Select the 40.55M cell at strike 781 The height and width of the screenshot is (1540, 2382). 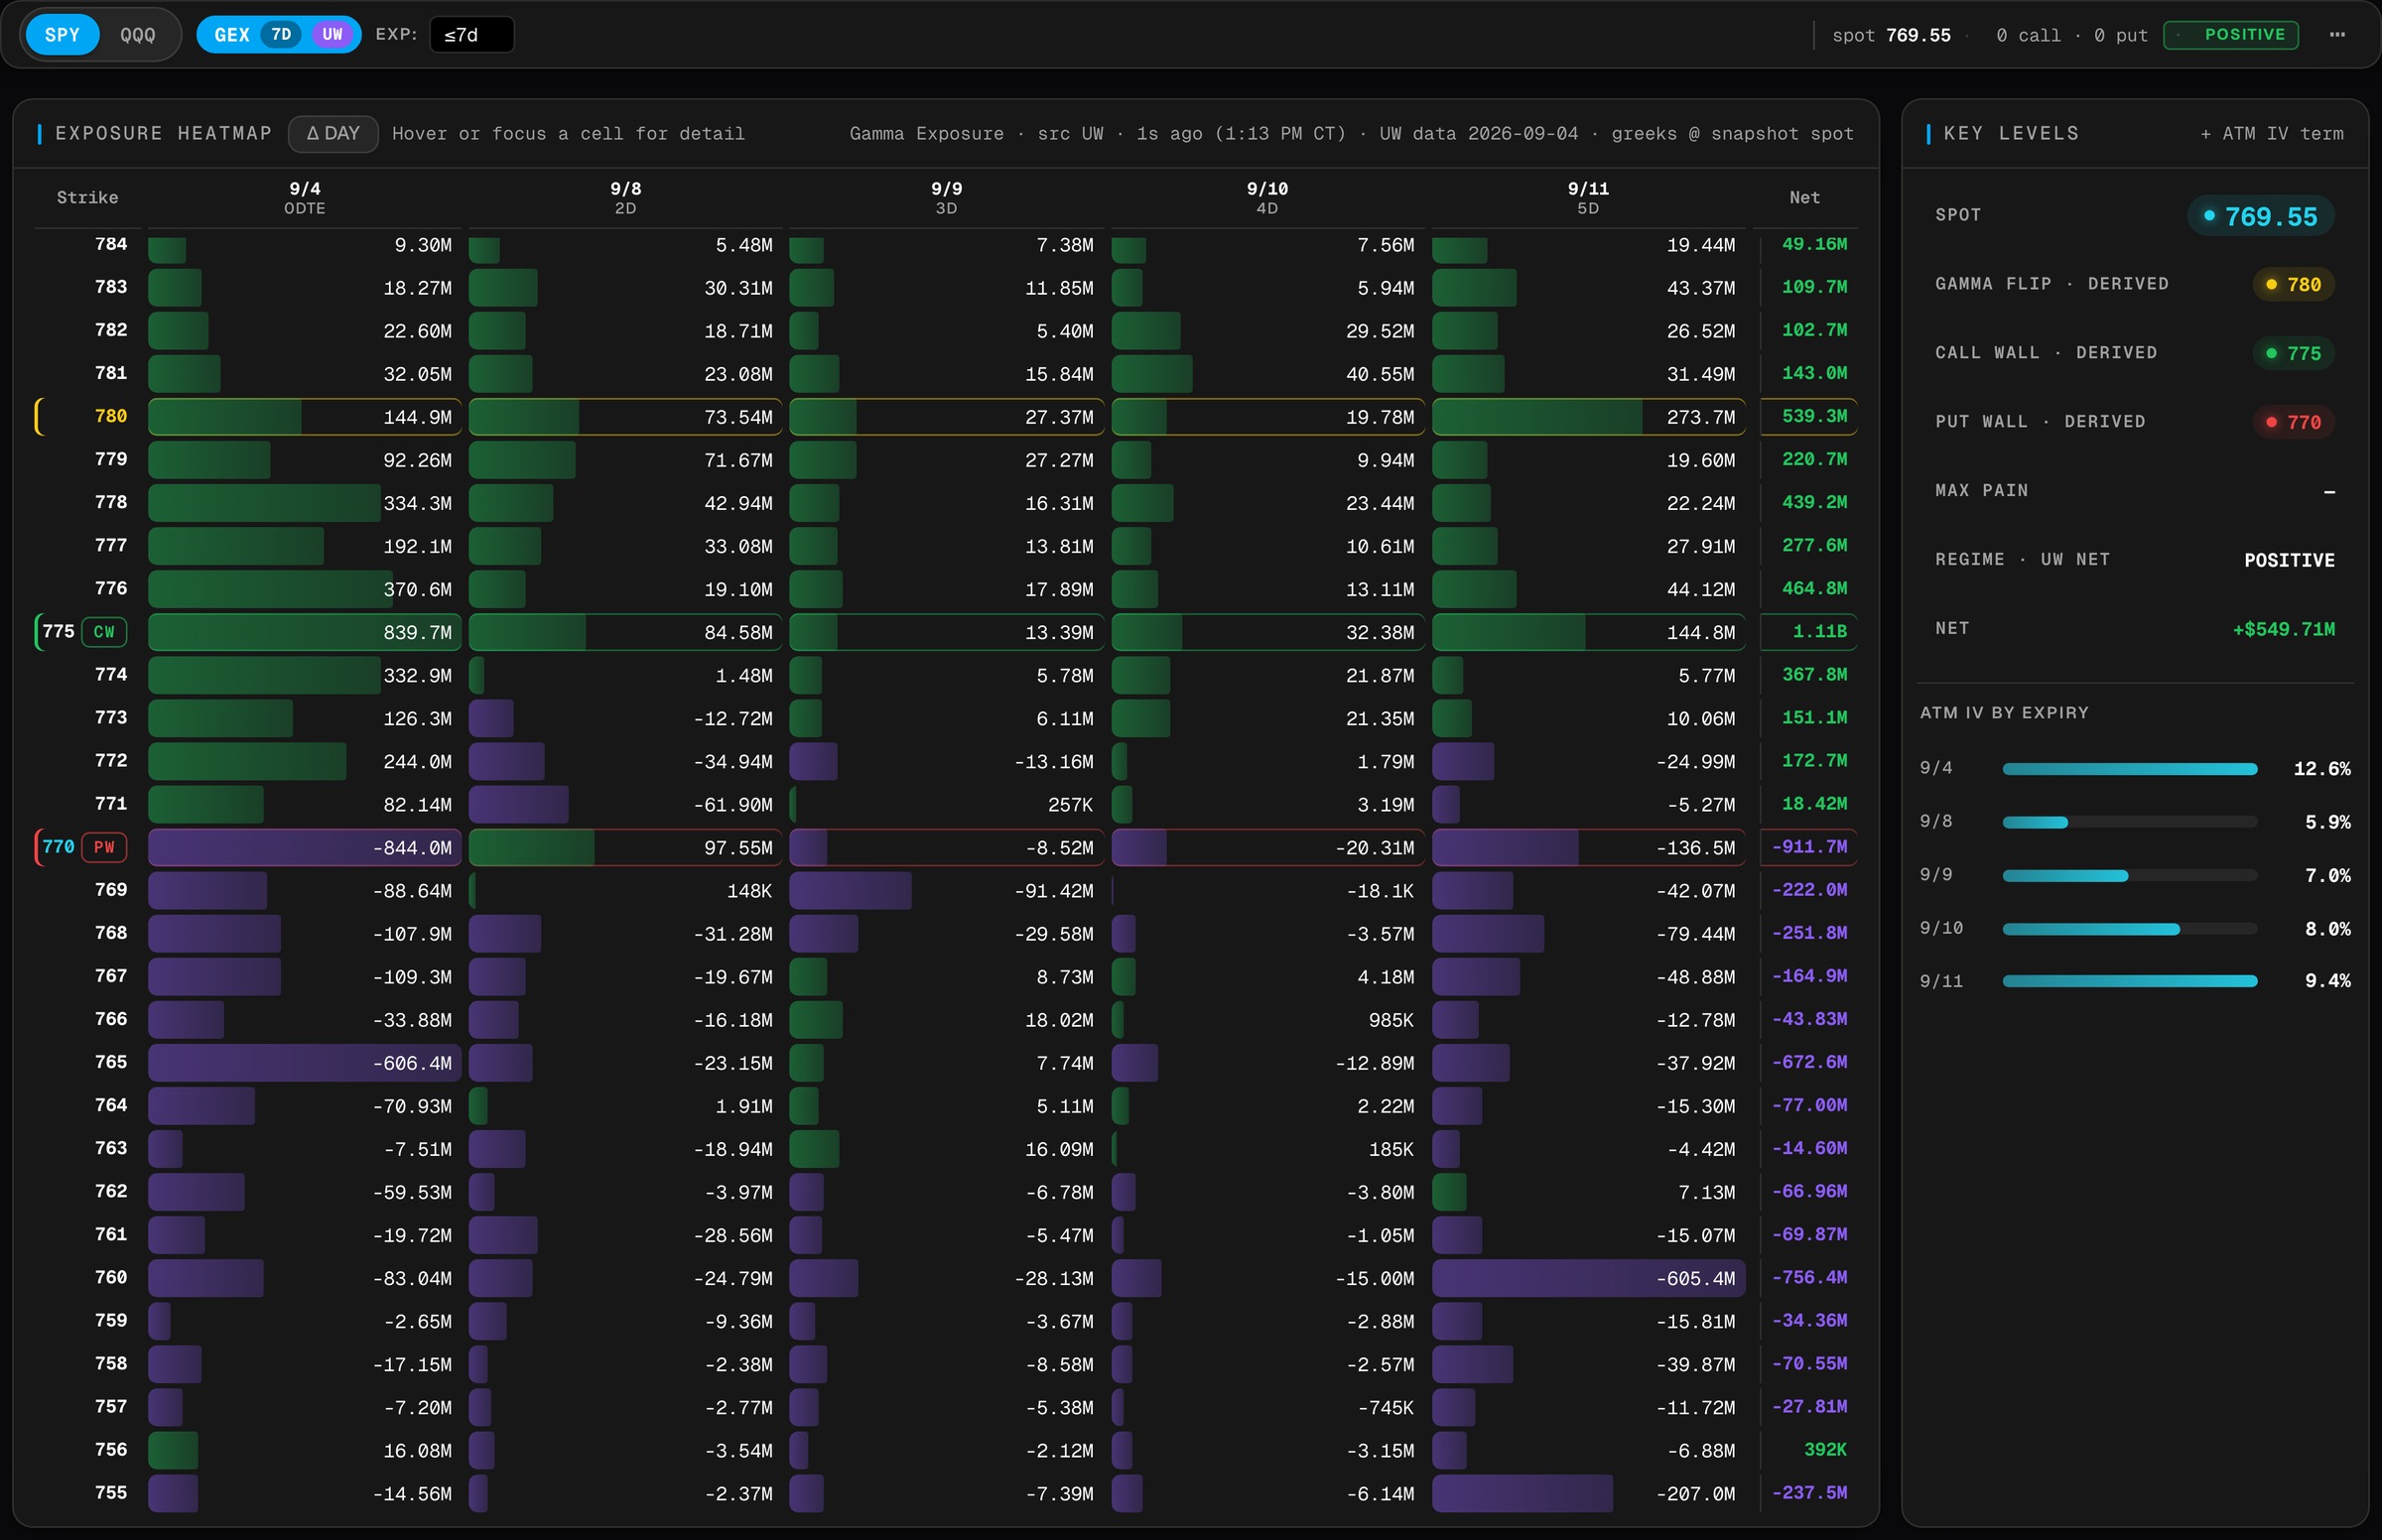click(1267, 374)
